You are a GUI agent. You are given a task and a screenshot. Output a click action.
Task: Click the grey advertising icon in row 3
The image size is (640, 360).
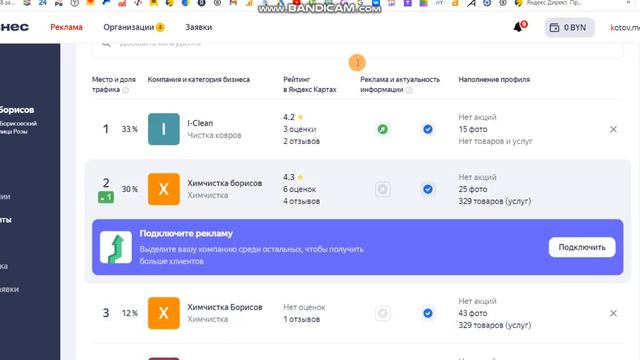[382, 313]
